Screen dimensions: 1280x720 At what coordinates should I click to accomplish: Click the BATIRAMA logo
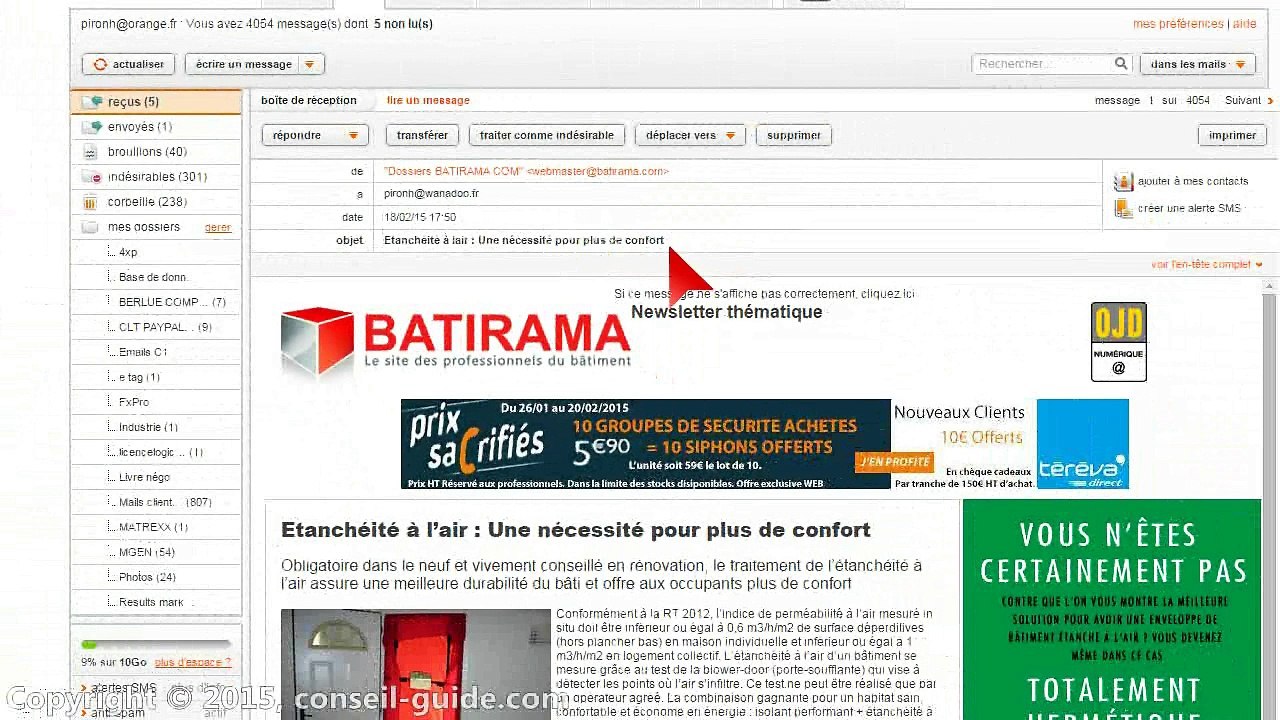point(455,341)
